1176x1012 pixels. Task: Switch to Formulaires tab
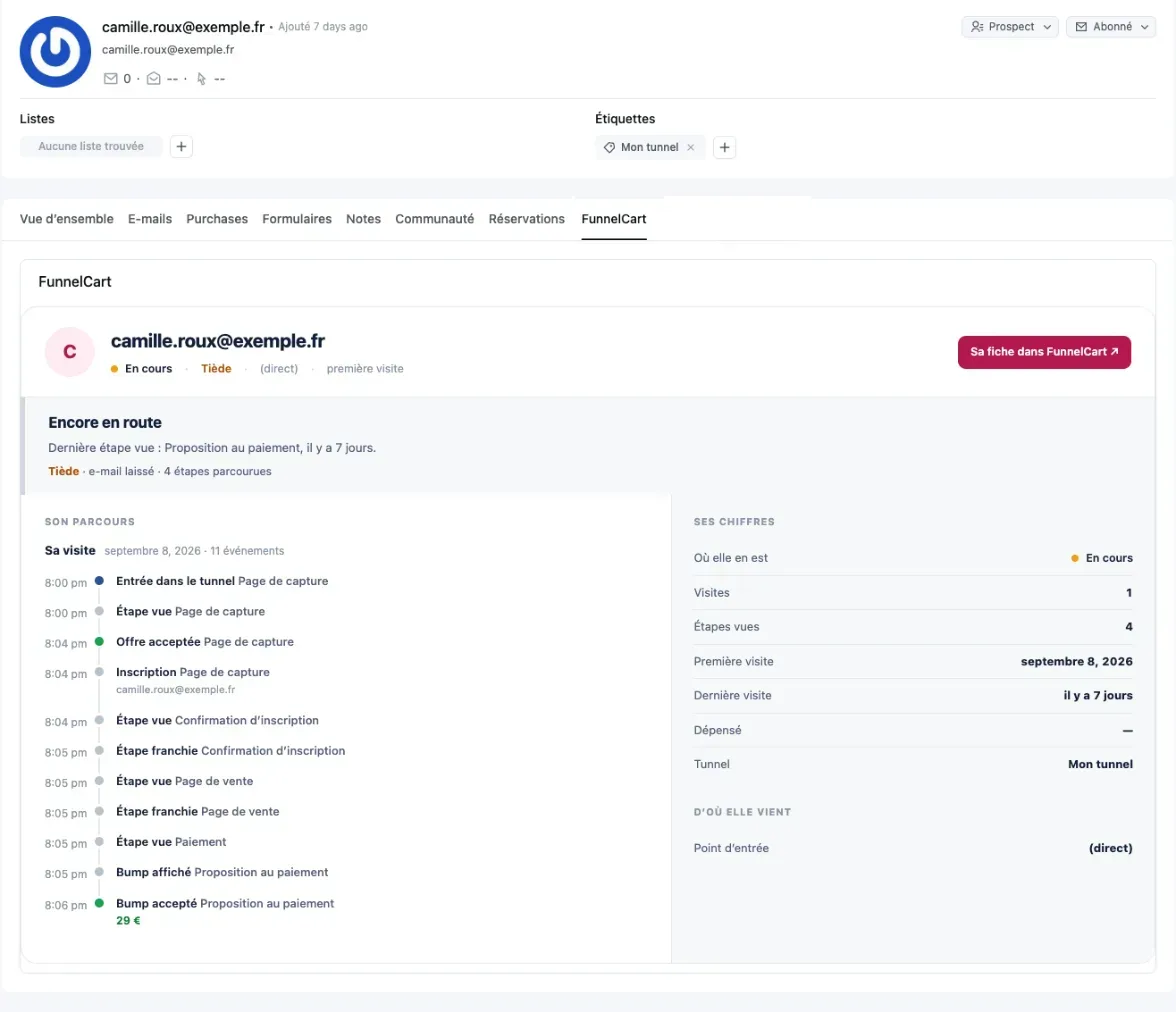[x=297, y=219]
